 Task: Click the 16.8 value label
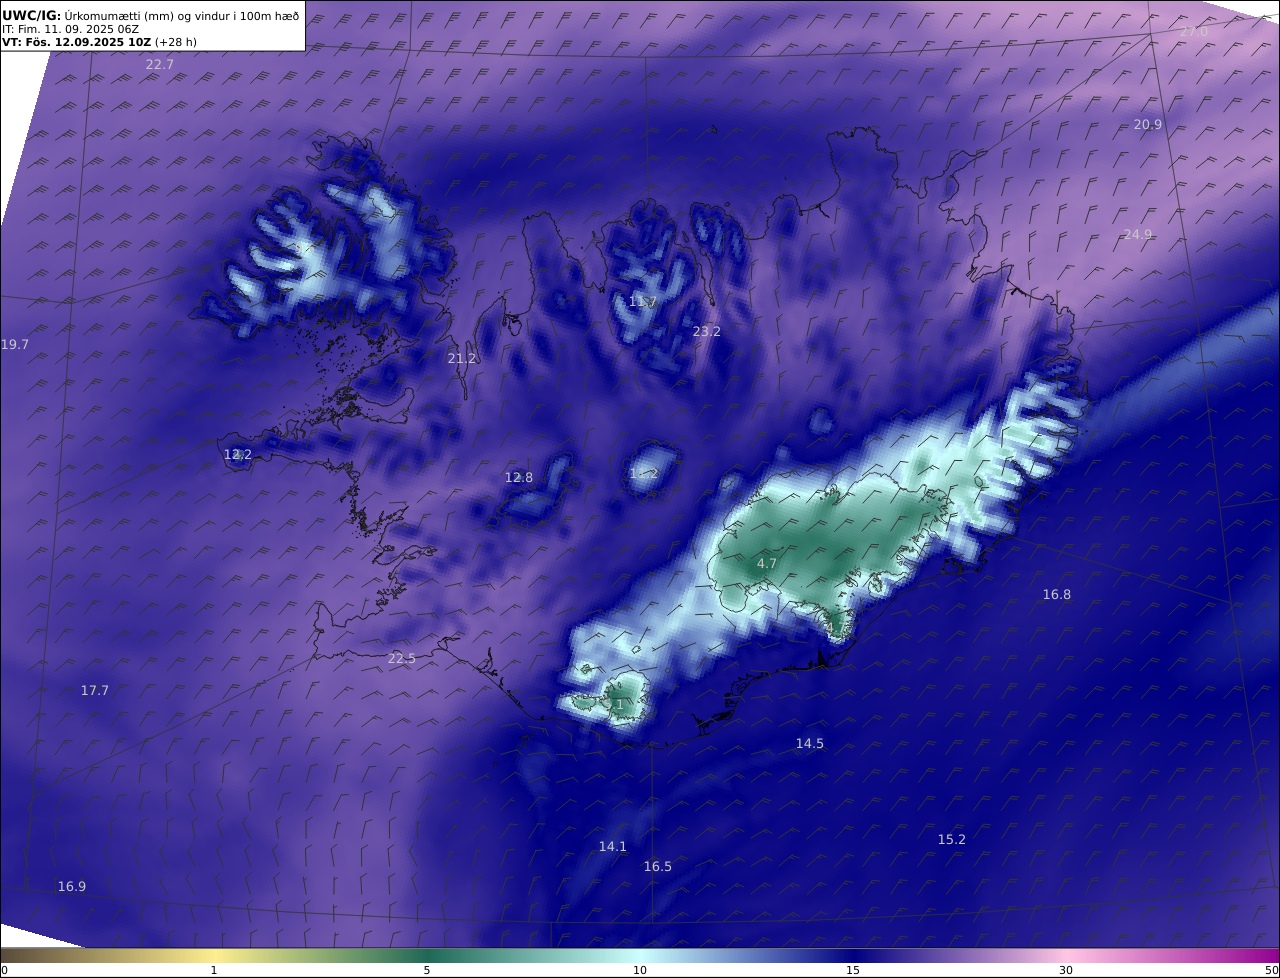click(x=1057, y=595)
